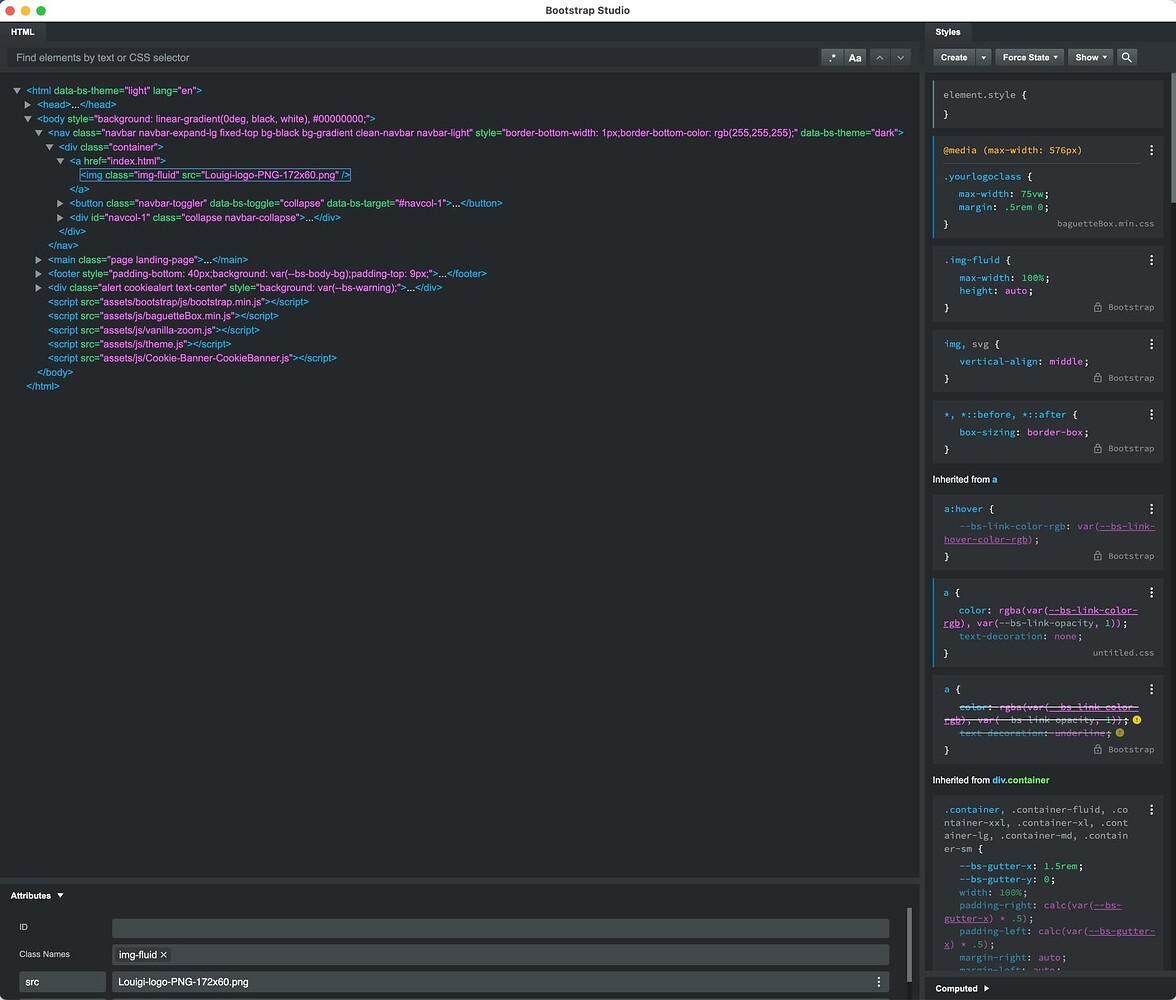Screen dimensions: 1176x1000
Task: Open the Force State dropdown
Action: [1029, 58]
